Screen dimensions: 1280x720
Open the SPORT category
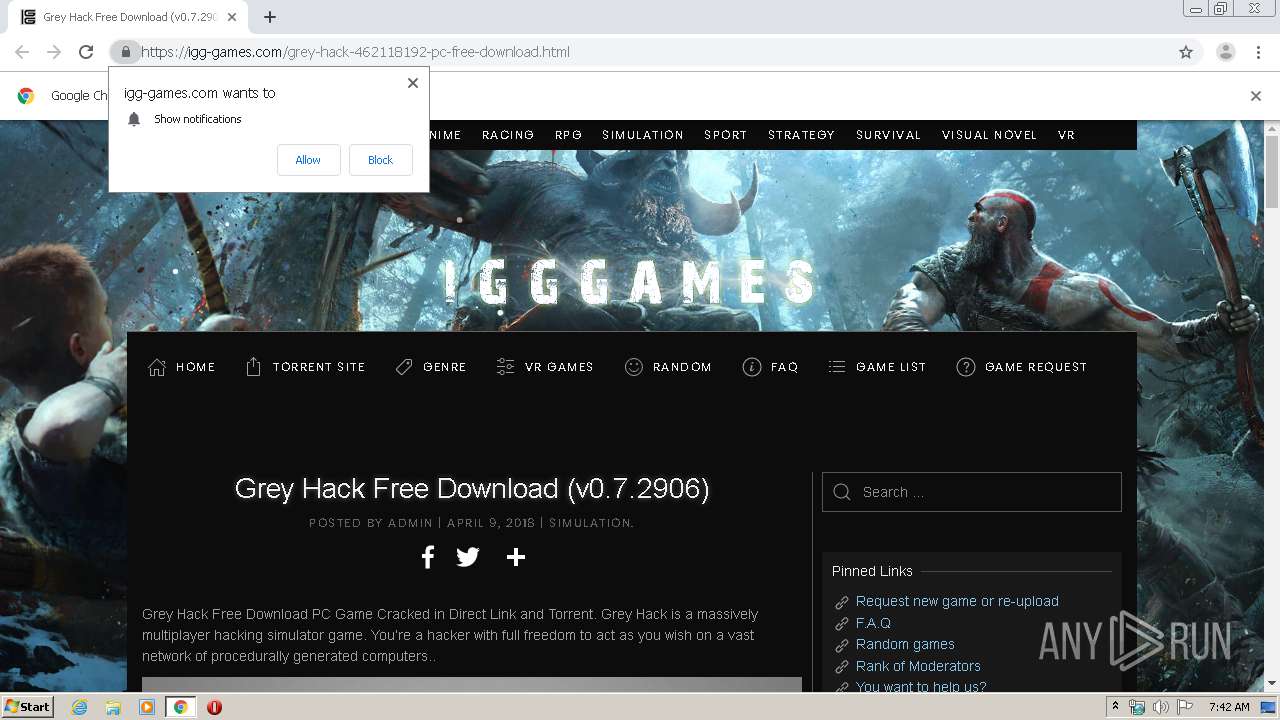coord(725,135)
